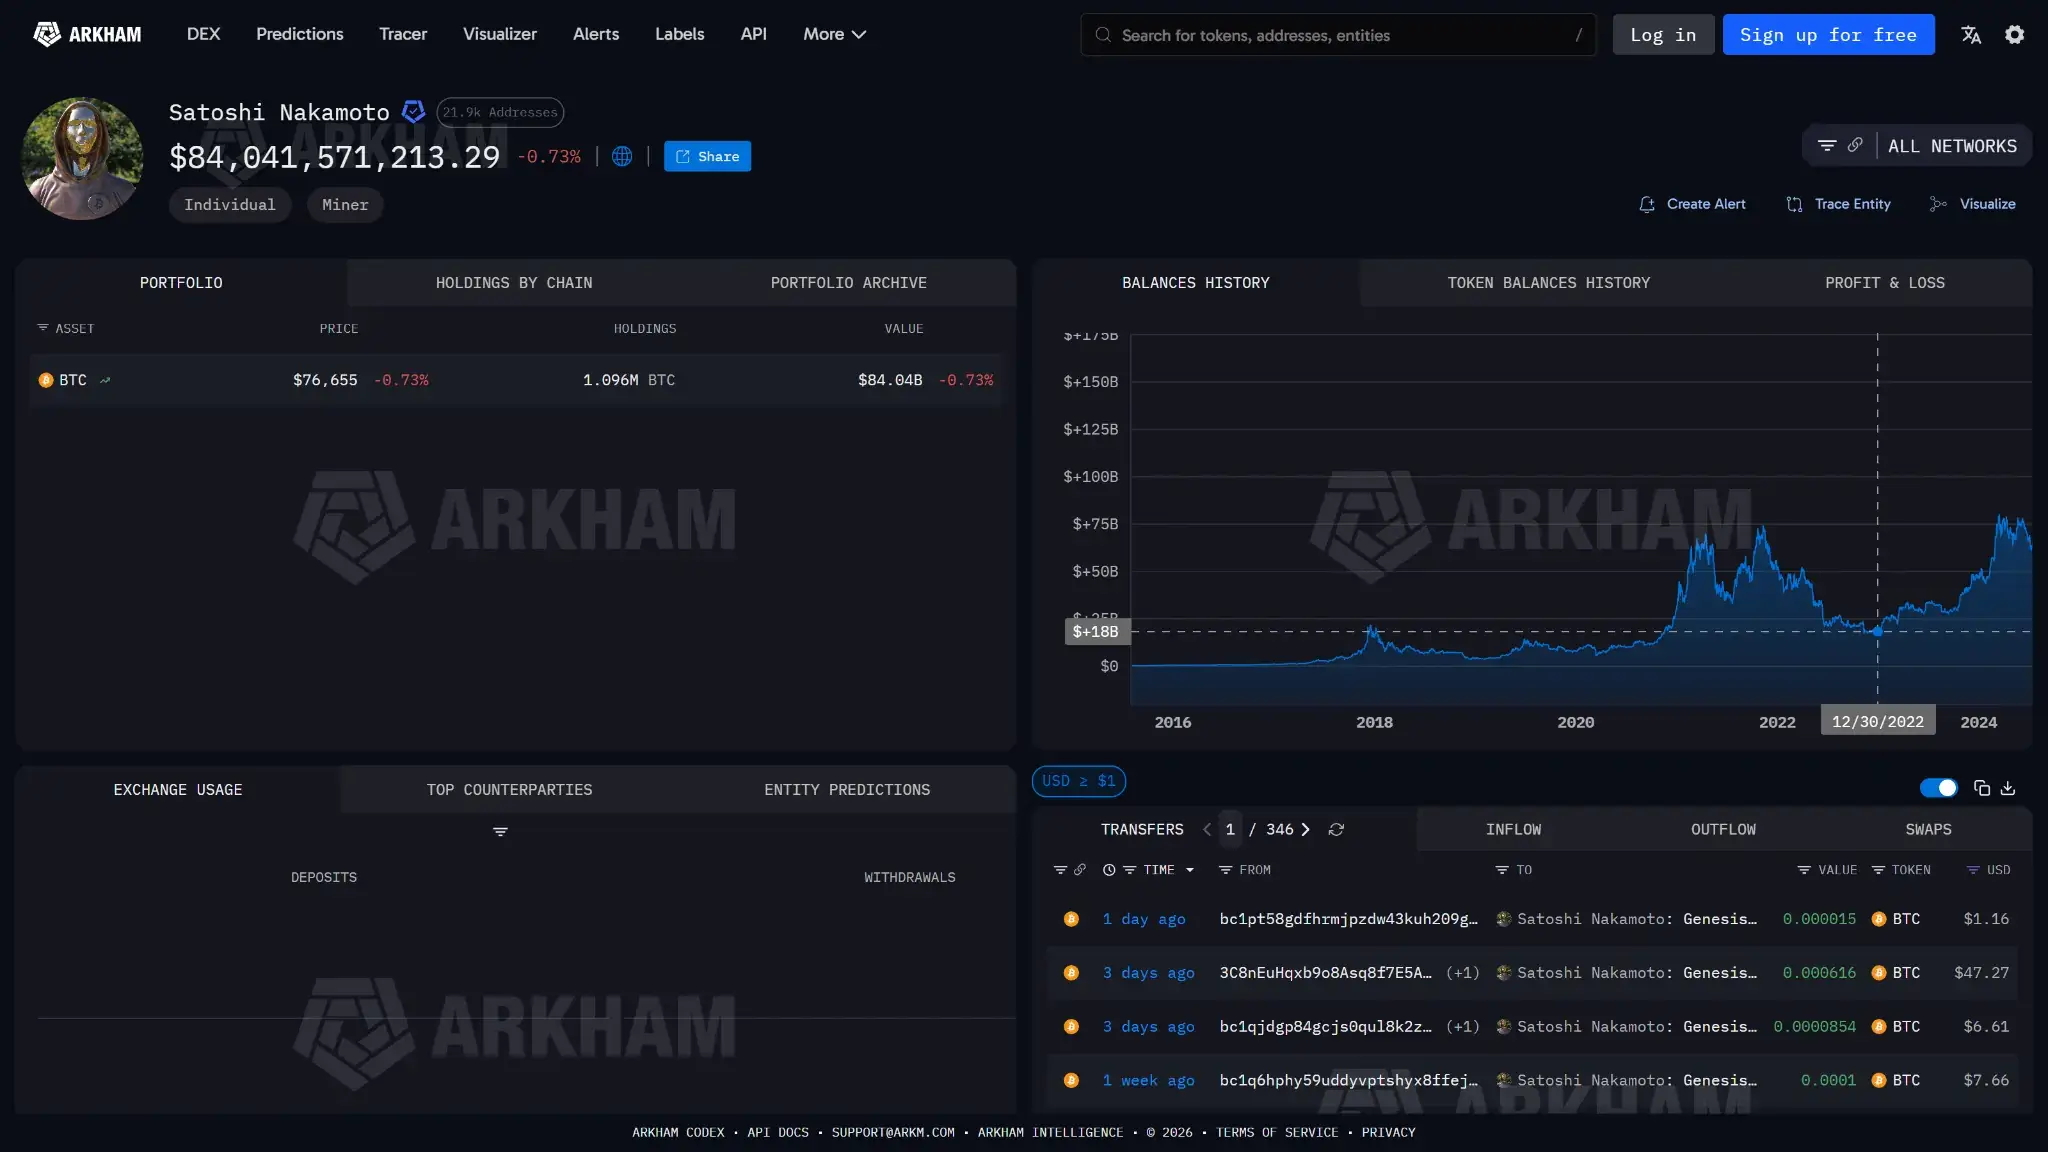Click the trend chart icon next to BTC
Viewport: 2048px width, 1152px height.
click(105, 380)
